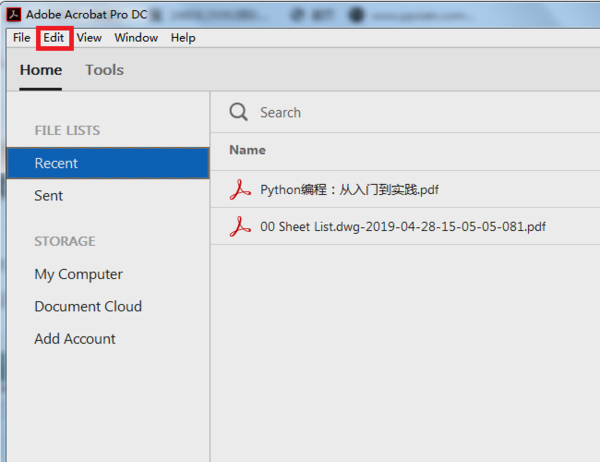Select Python编程：从入门到实践.pdf file name

[x=349, y=189]
